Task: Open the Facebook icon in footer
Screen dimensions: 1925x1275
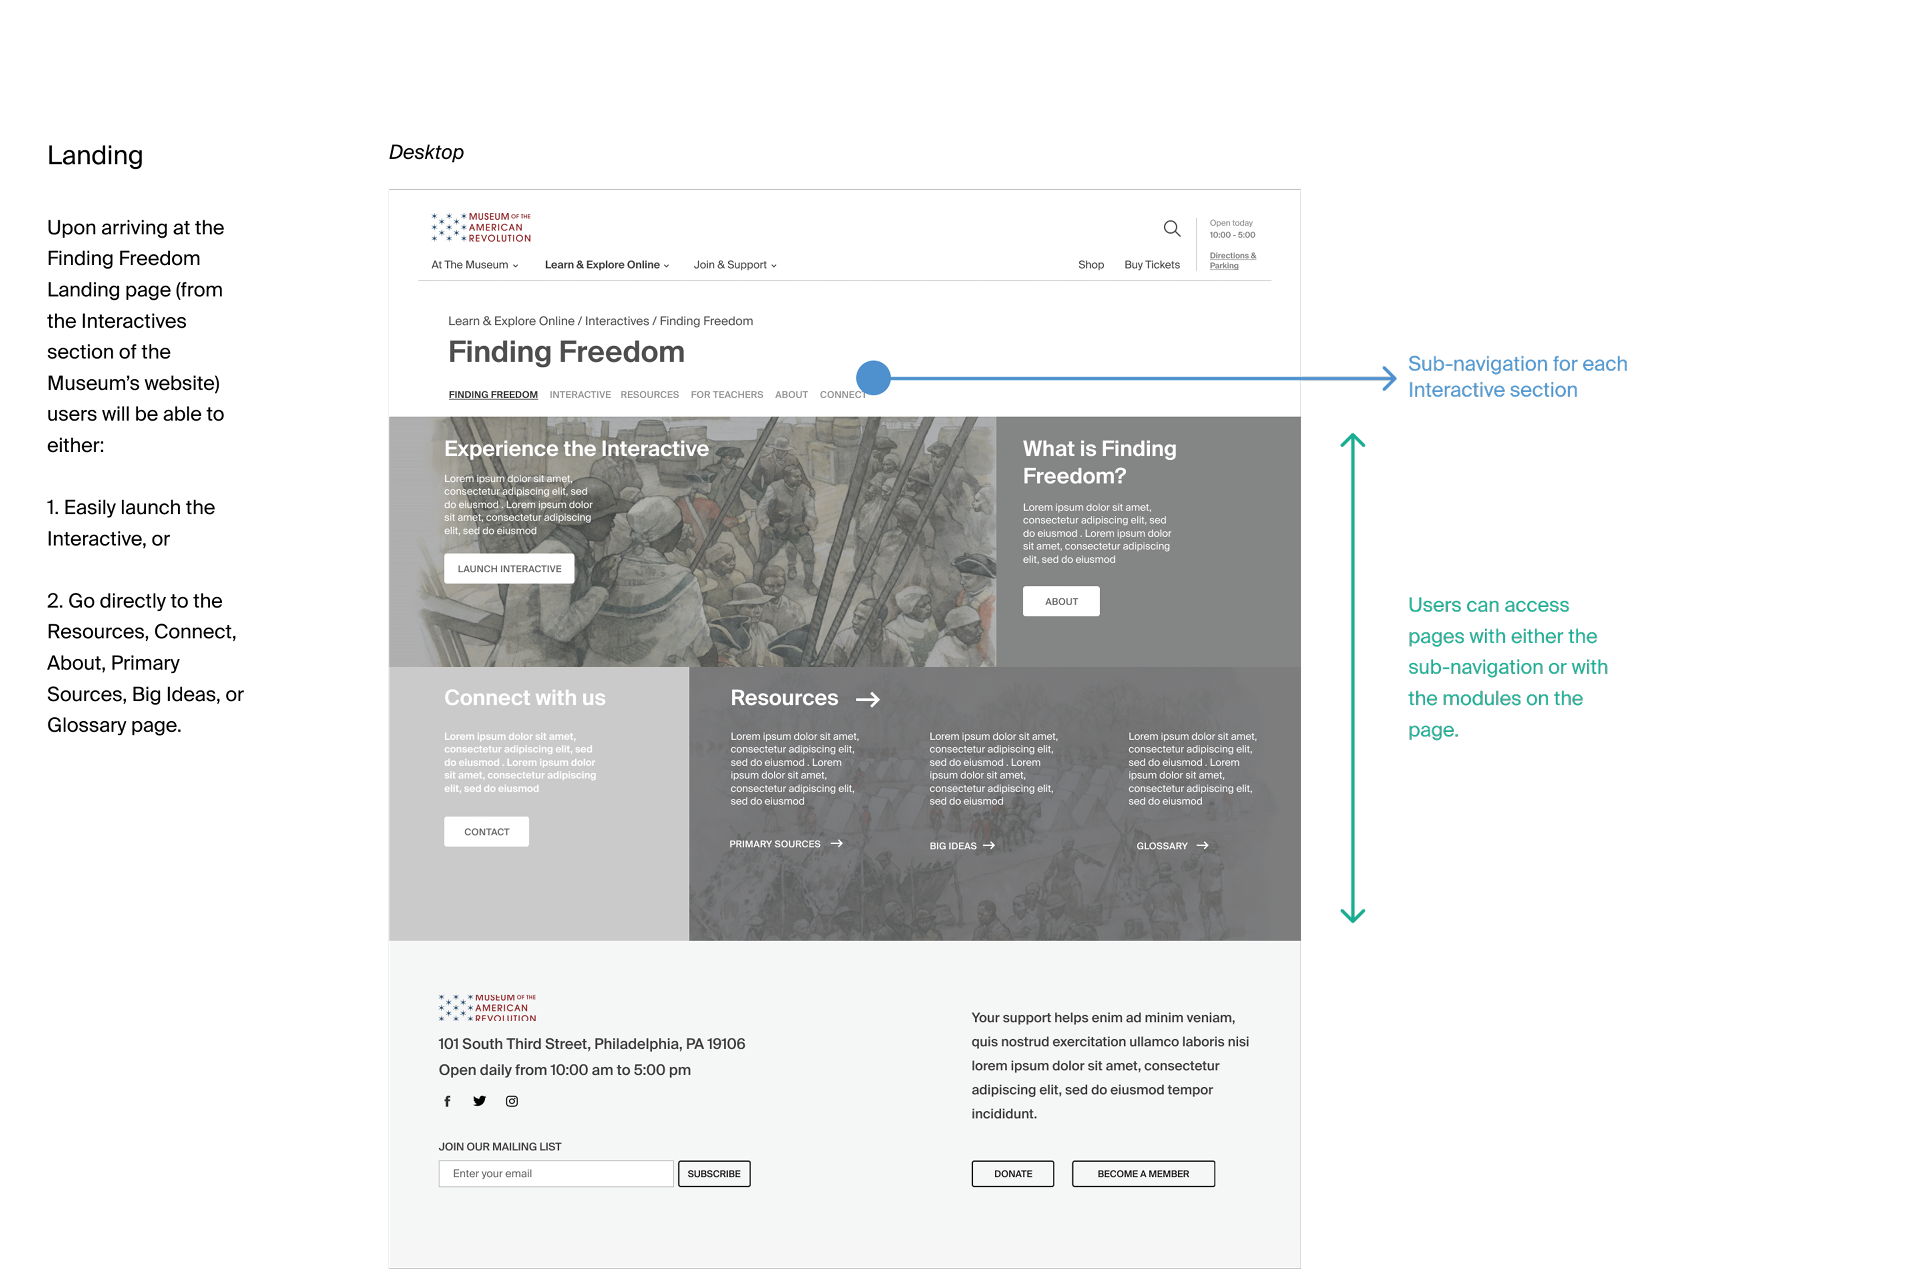Action: coord(447,1101)
